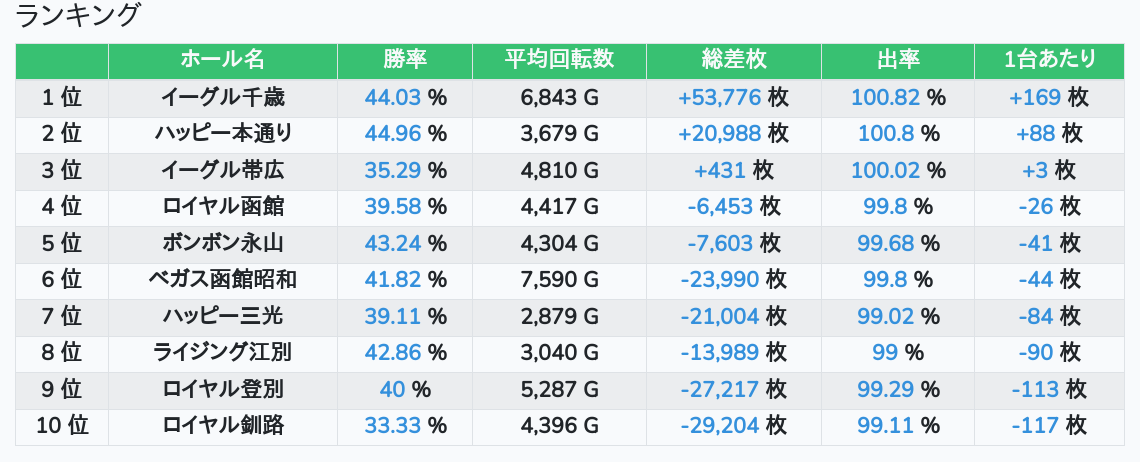Viewport: 1140px width, 462px height.
Task: Click the 35.29 win rate link
Action: pyautogui.click(x=393, y=170)
